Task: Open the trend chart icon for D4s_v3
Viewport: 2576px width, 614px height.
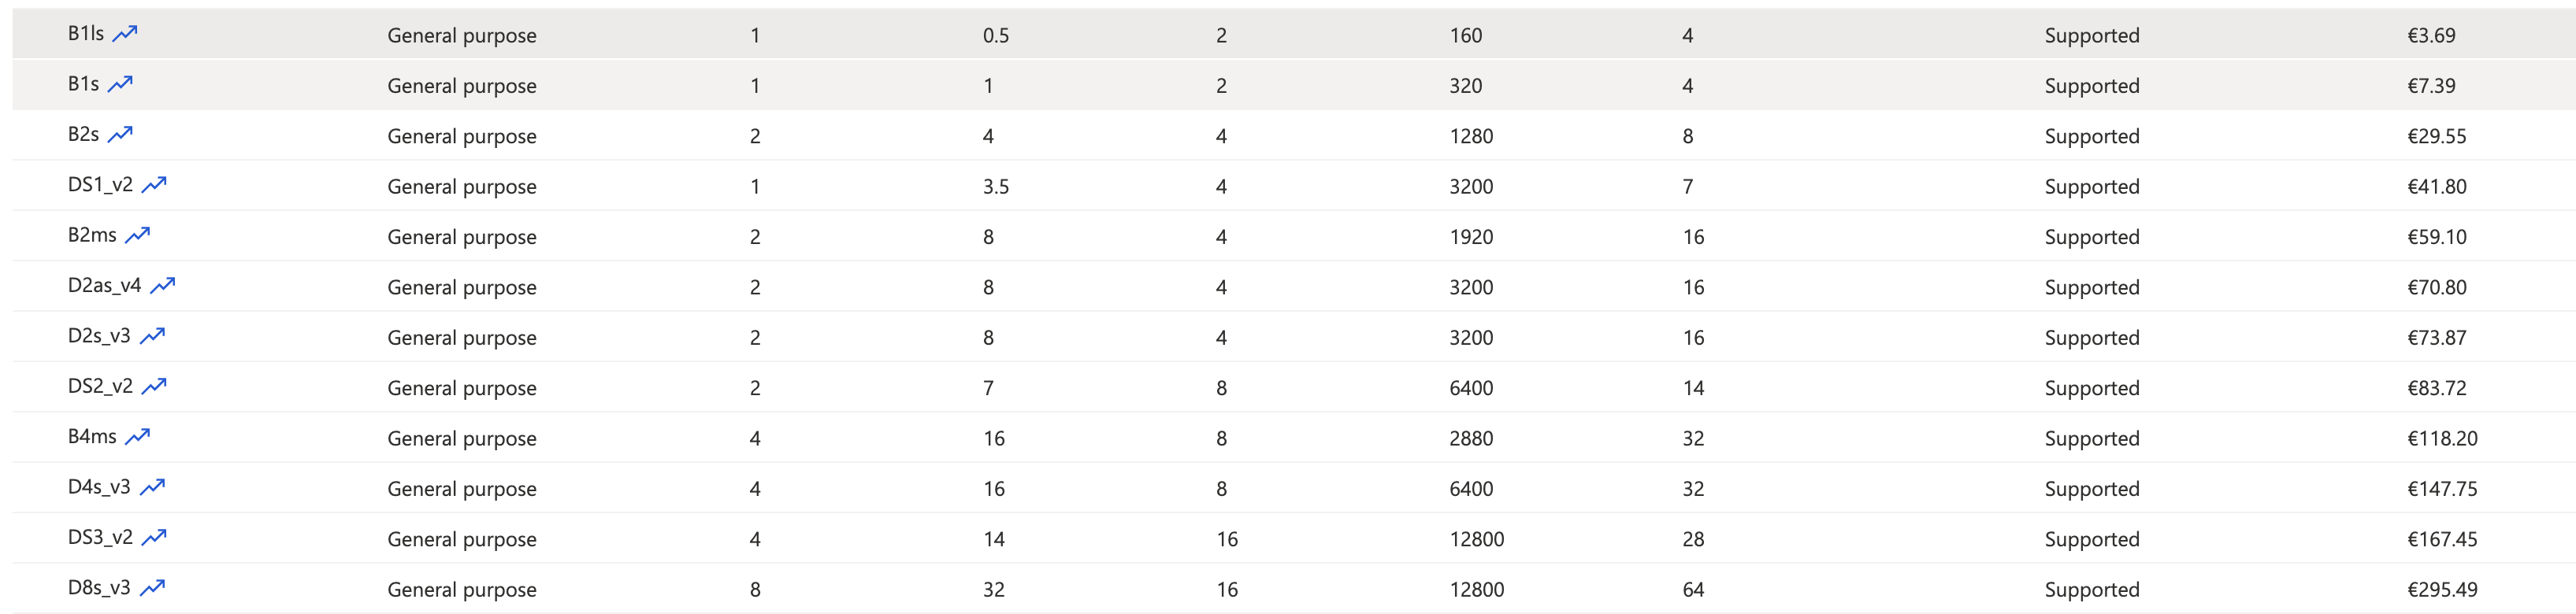Action: (x=152, y=487)
